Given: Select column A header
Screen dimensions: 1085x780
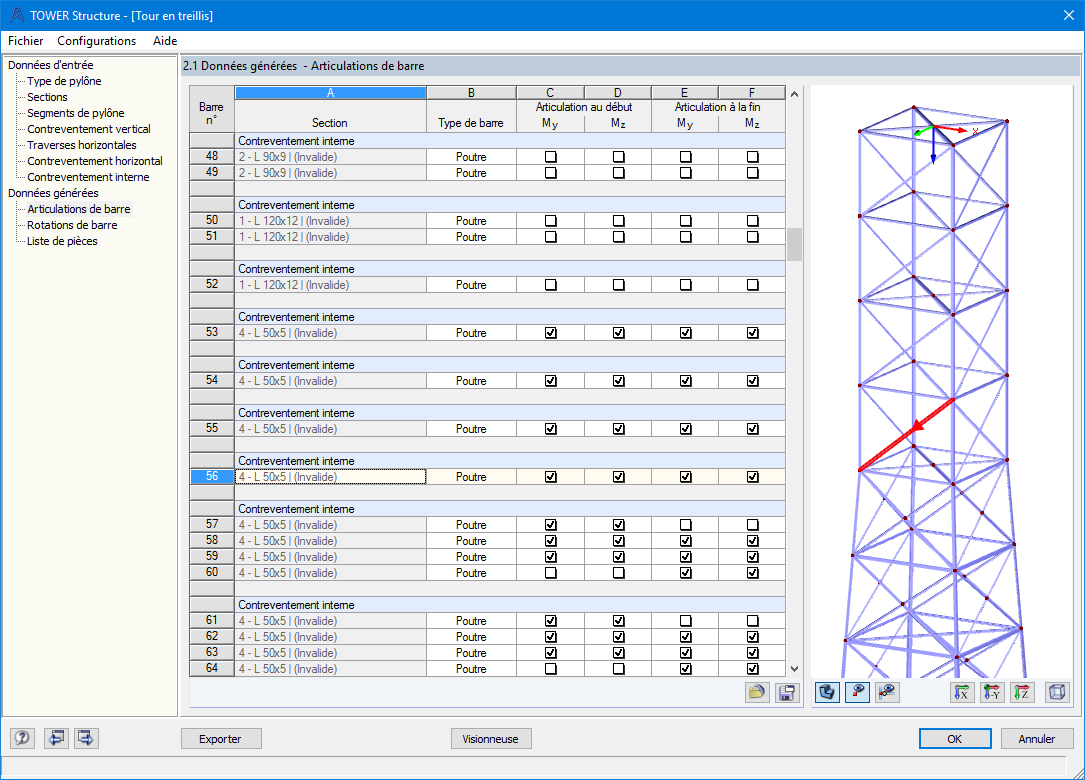Looking at the screenshot, I should click(330, 93).
